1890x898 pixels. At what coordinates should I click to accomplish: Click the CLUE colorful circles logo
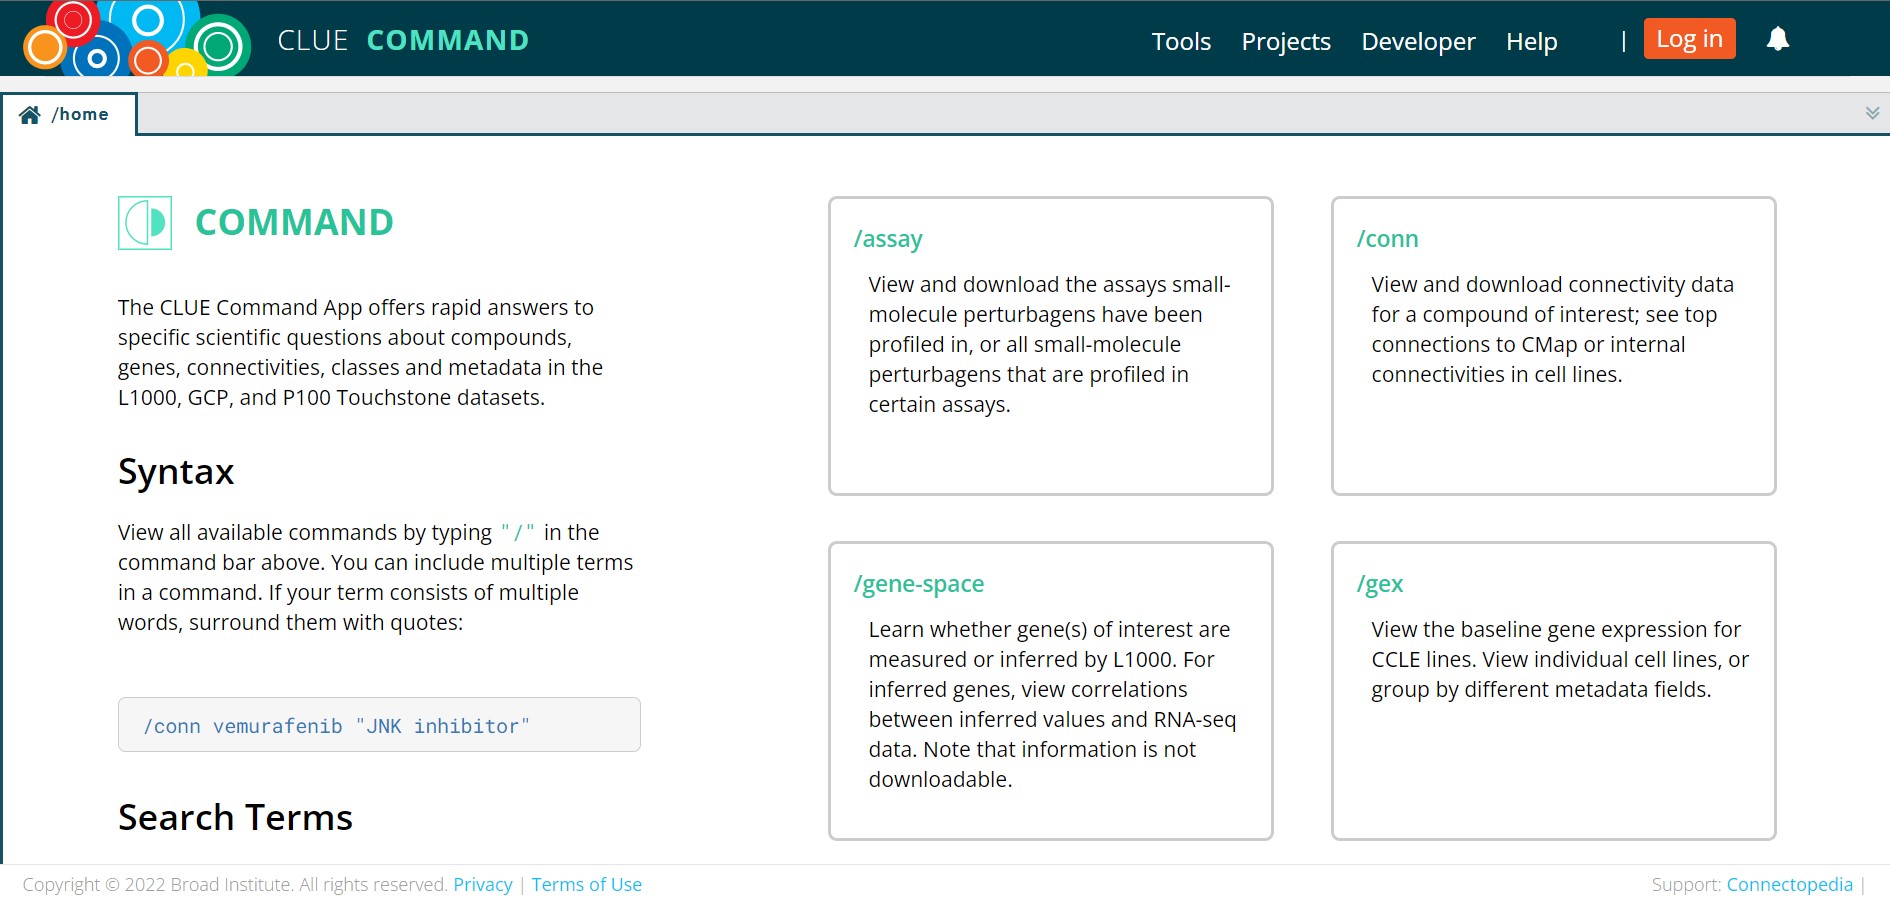click(x=137, y=38)
